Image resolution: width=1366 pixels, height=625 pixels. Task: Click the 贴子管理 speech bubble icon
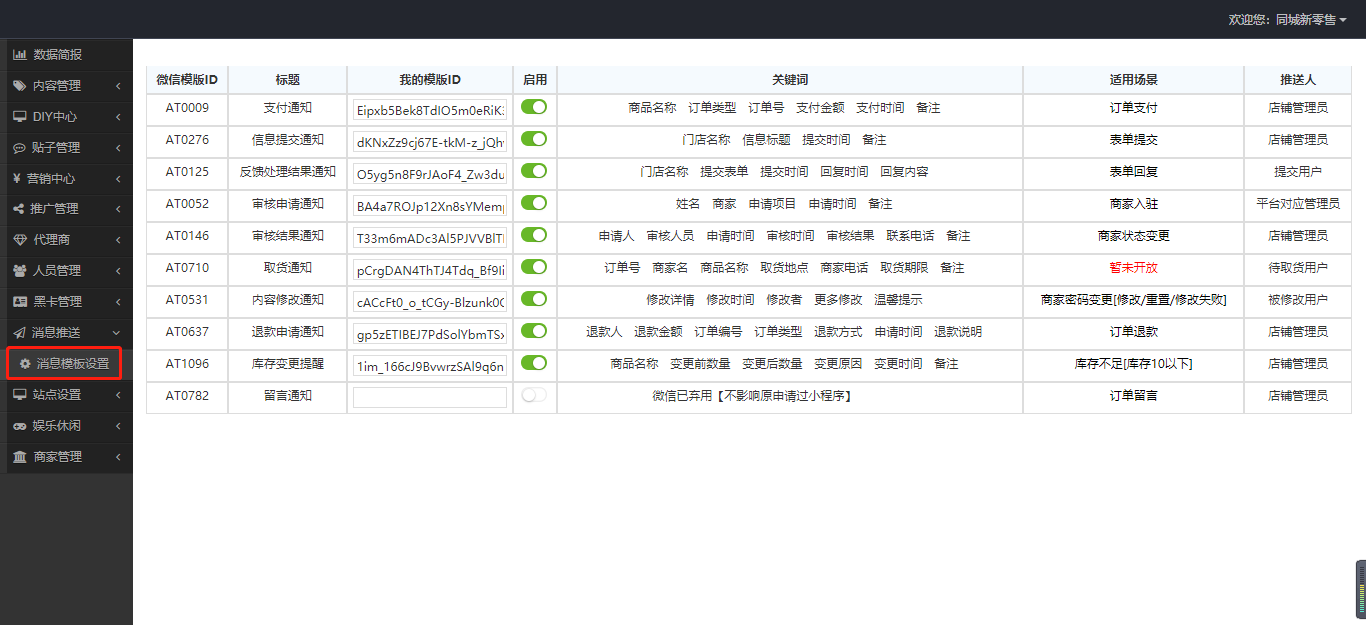click(19, 146)
